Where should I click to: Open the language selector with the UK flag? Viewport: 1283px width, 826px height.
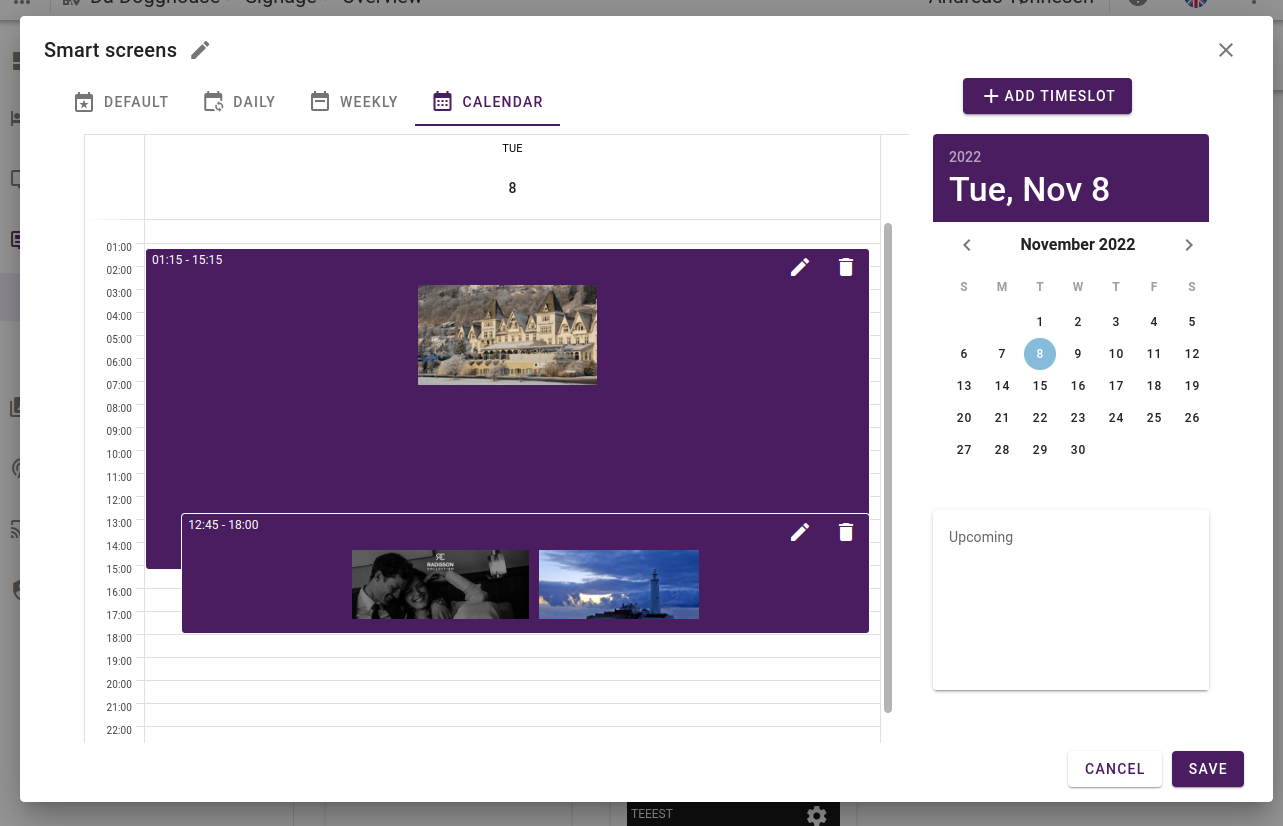click(1194, 4)
